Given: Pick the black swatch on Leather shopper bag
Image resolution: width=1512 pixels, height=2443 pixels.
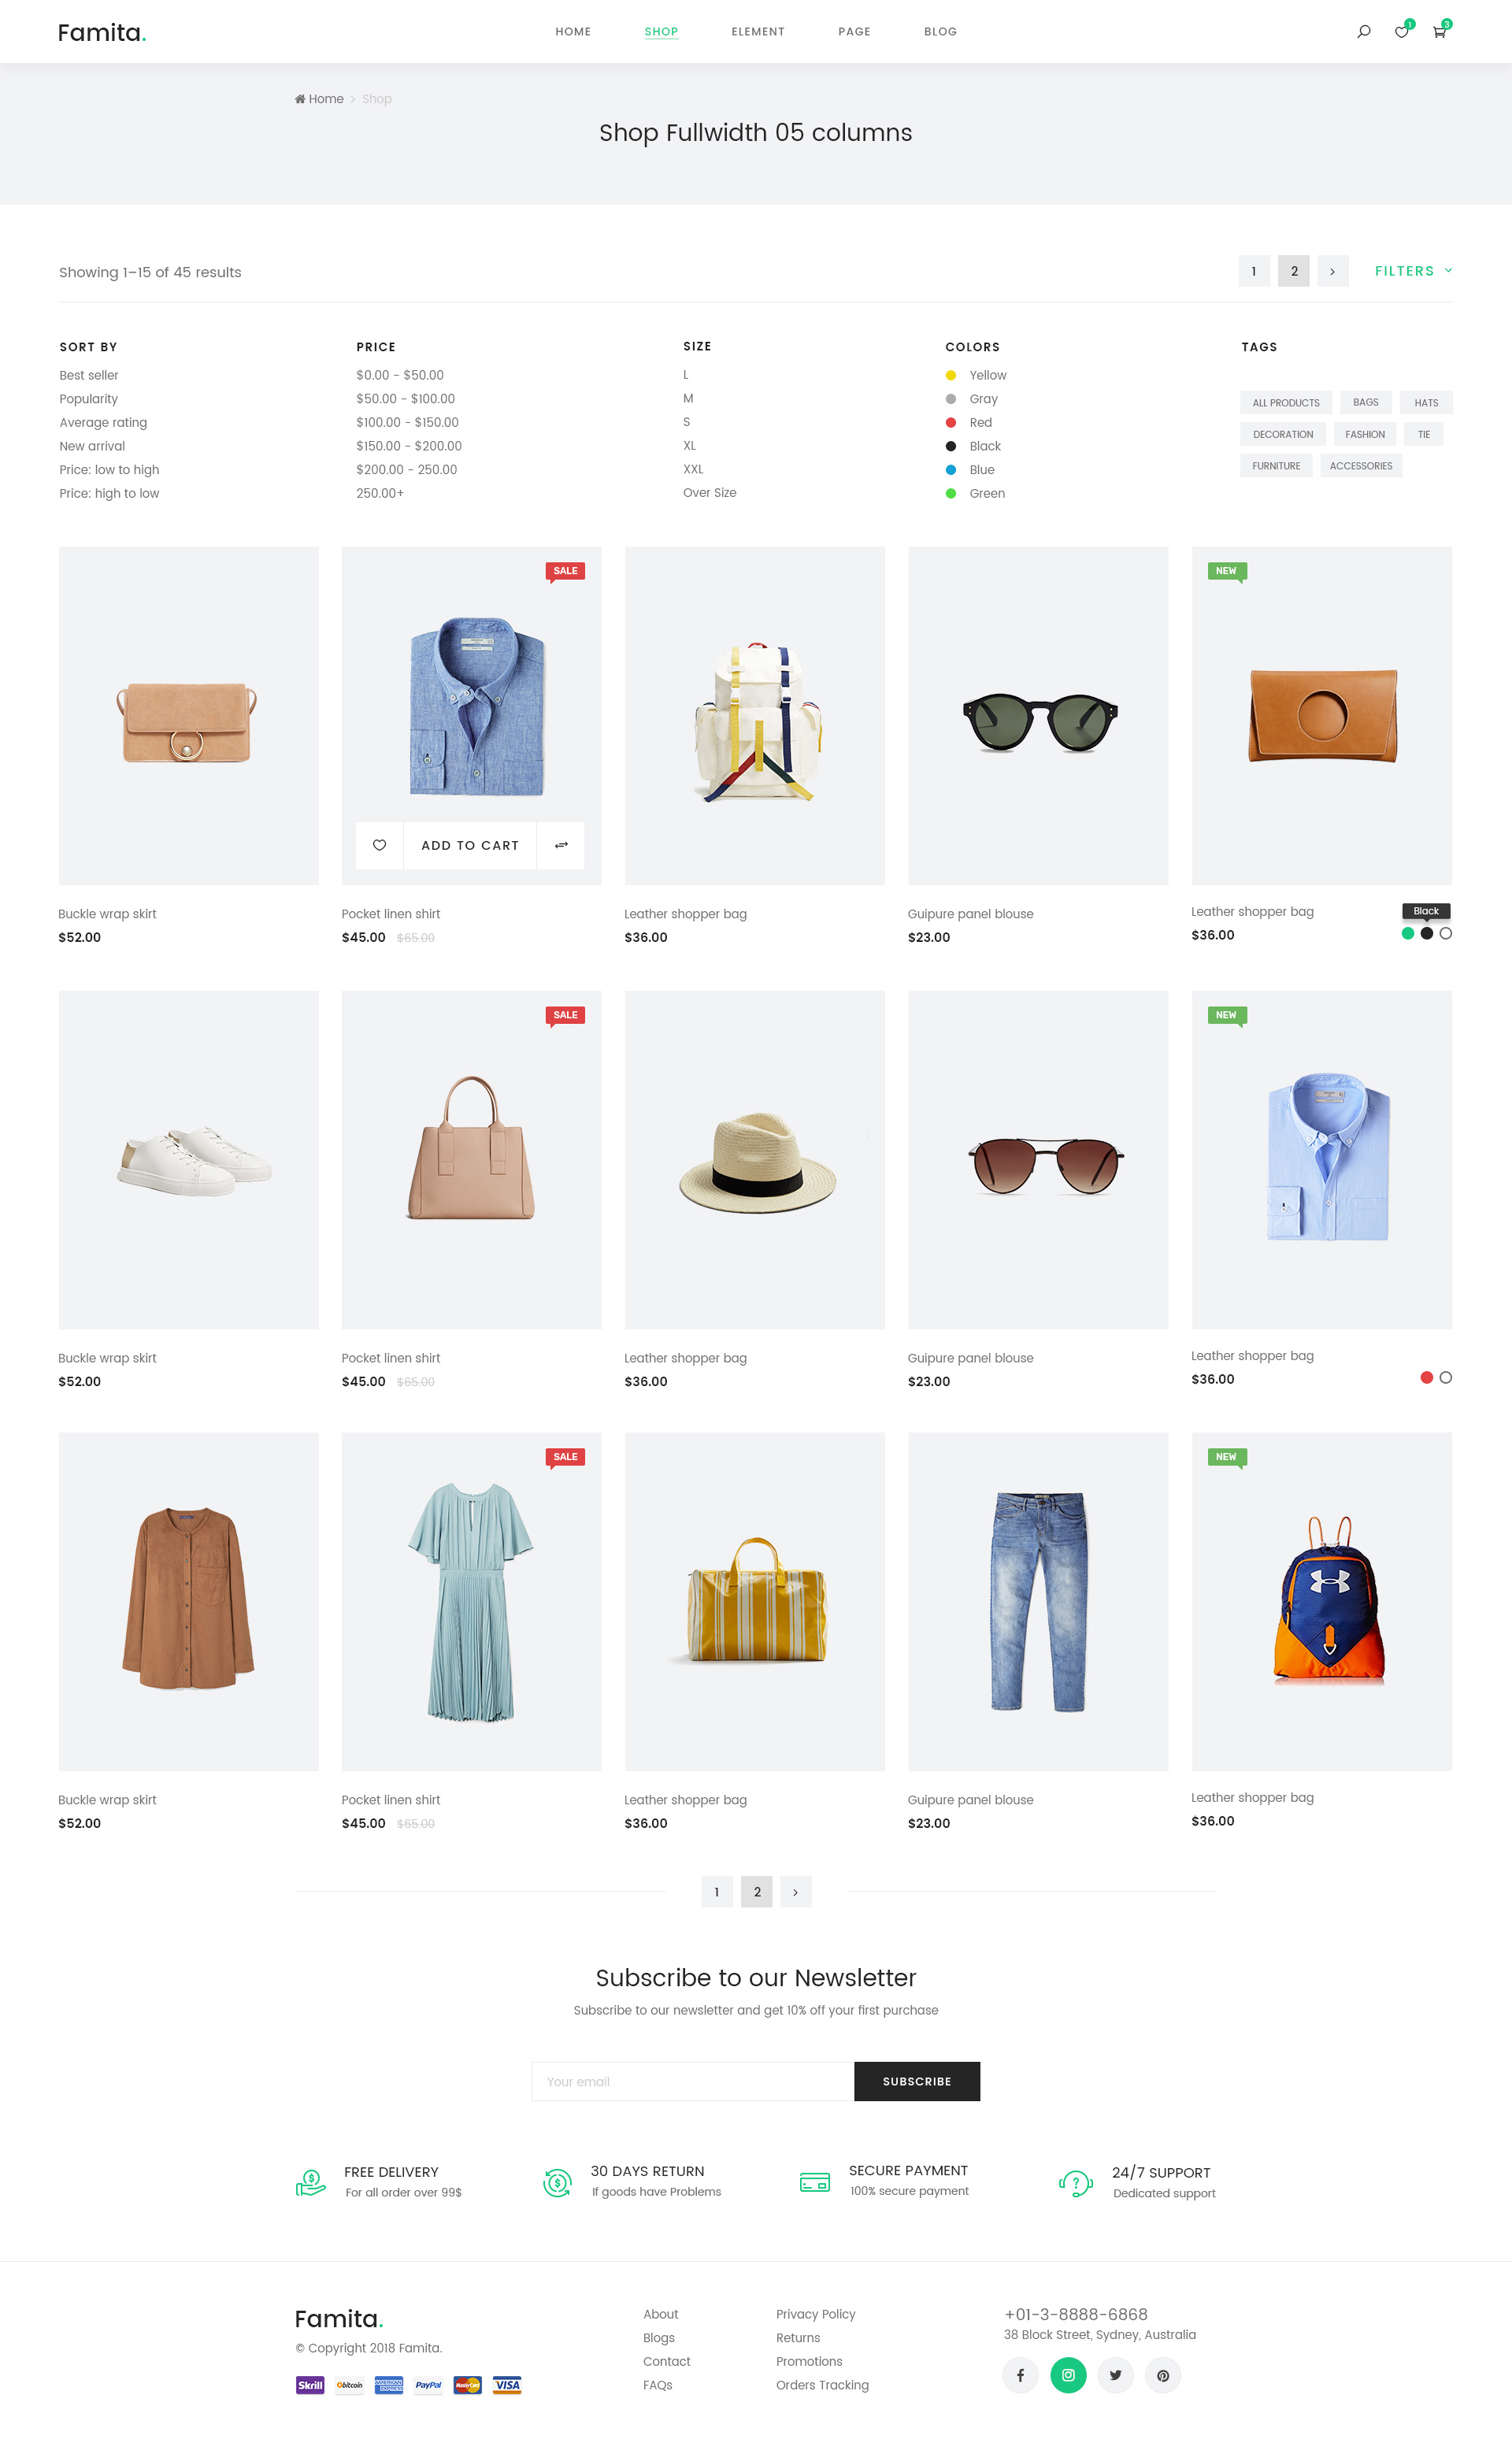Looking at the screenshot, I should tap(1427, 933).
